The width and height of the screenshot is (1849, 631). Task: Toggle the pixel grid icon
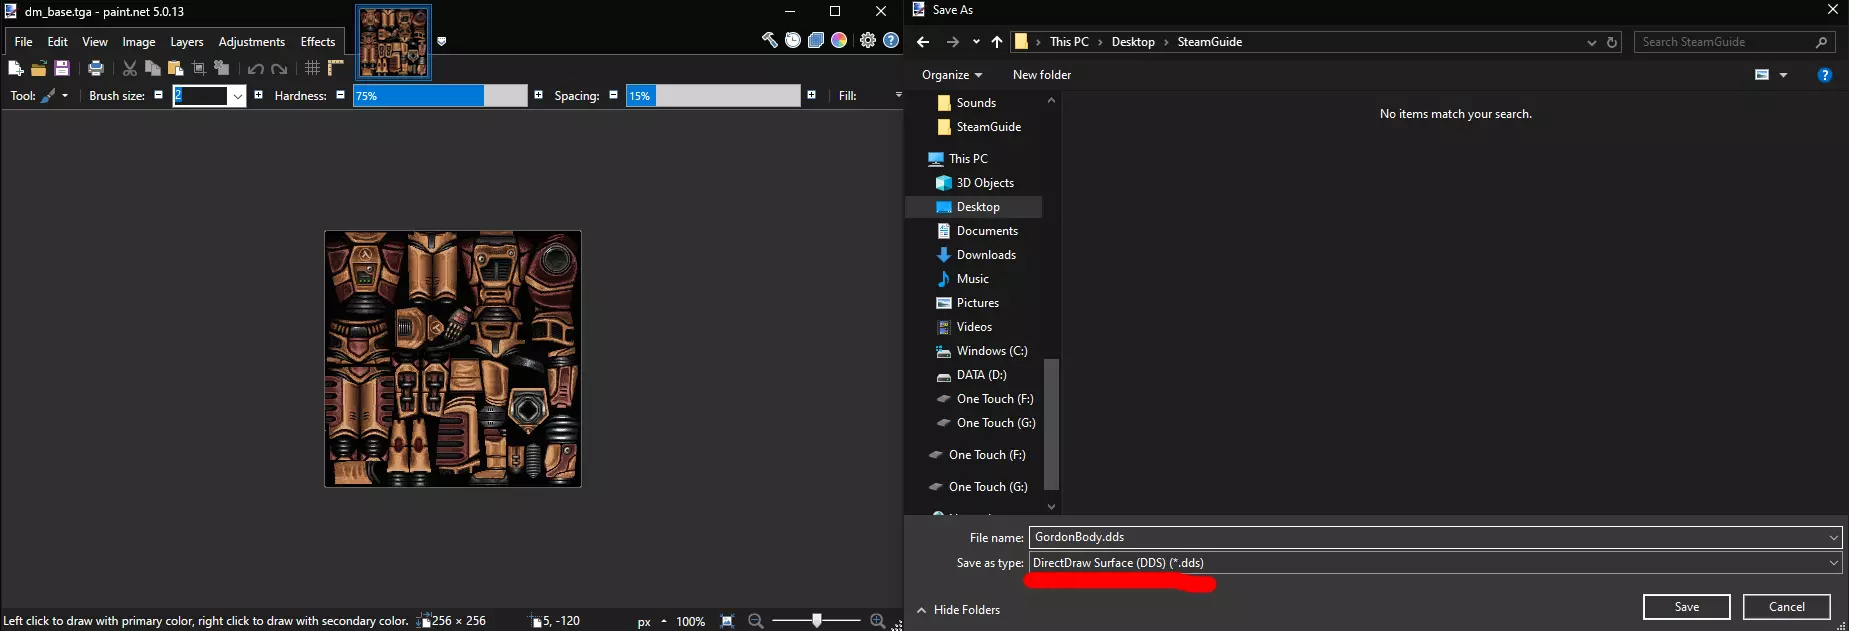click(312, 68)
